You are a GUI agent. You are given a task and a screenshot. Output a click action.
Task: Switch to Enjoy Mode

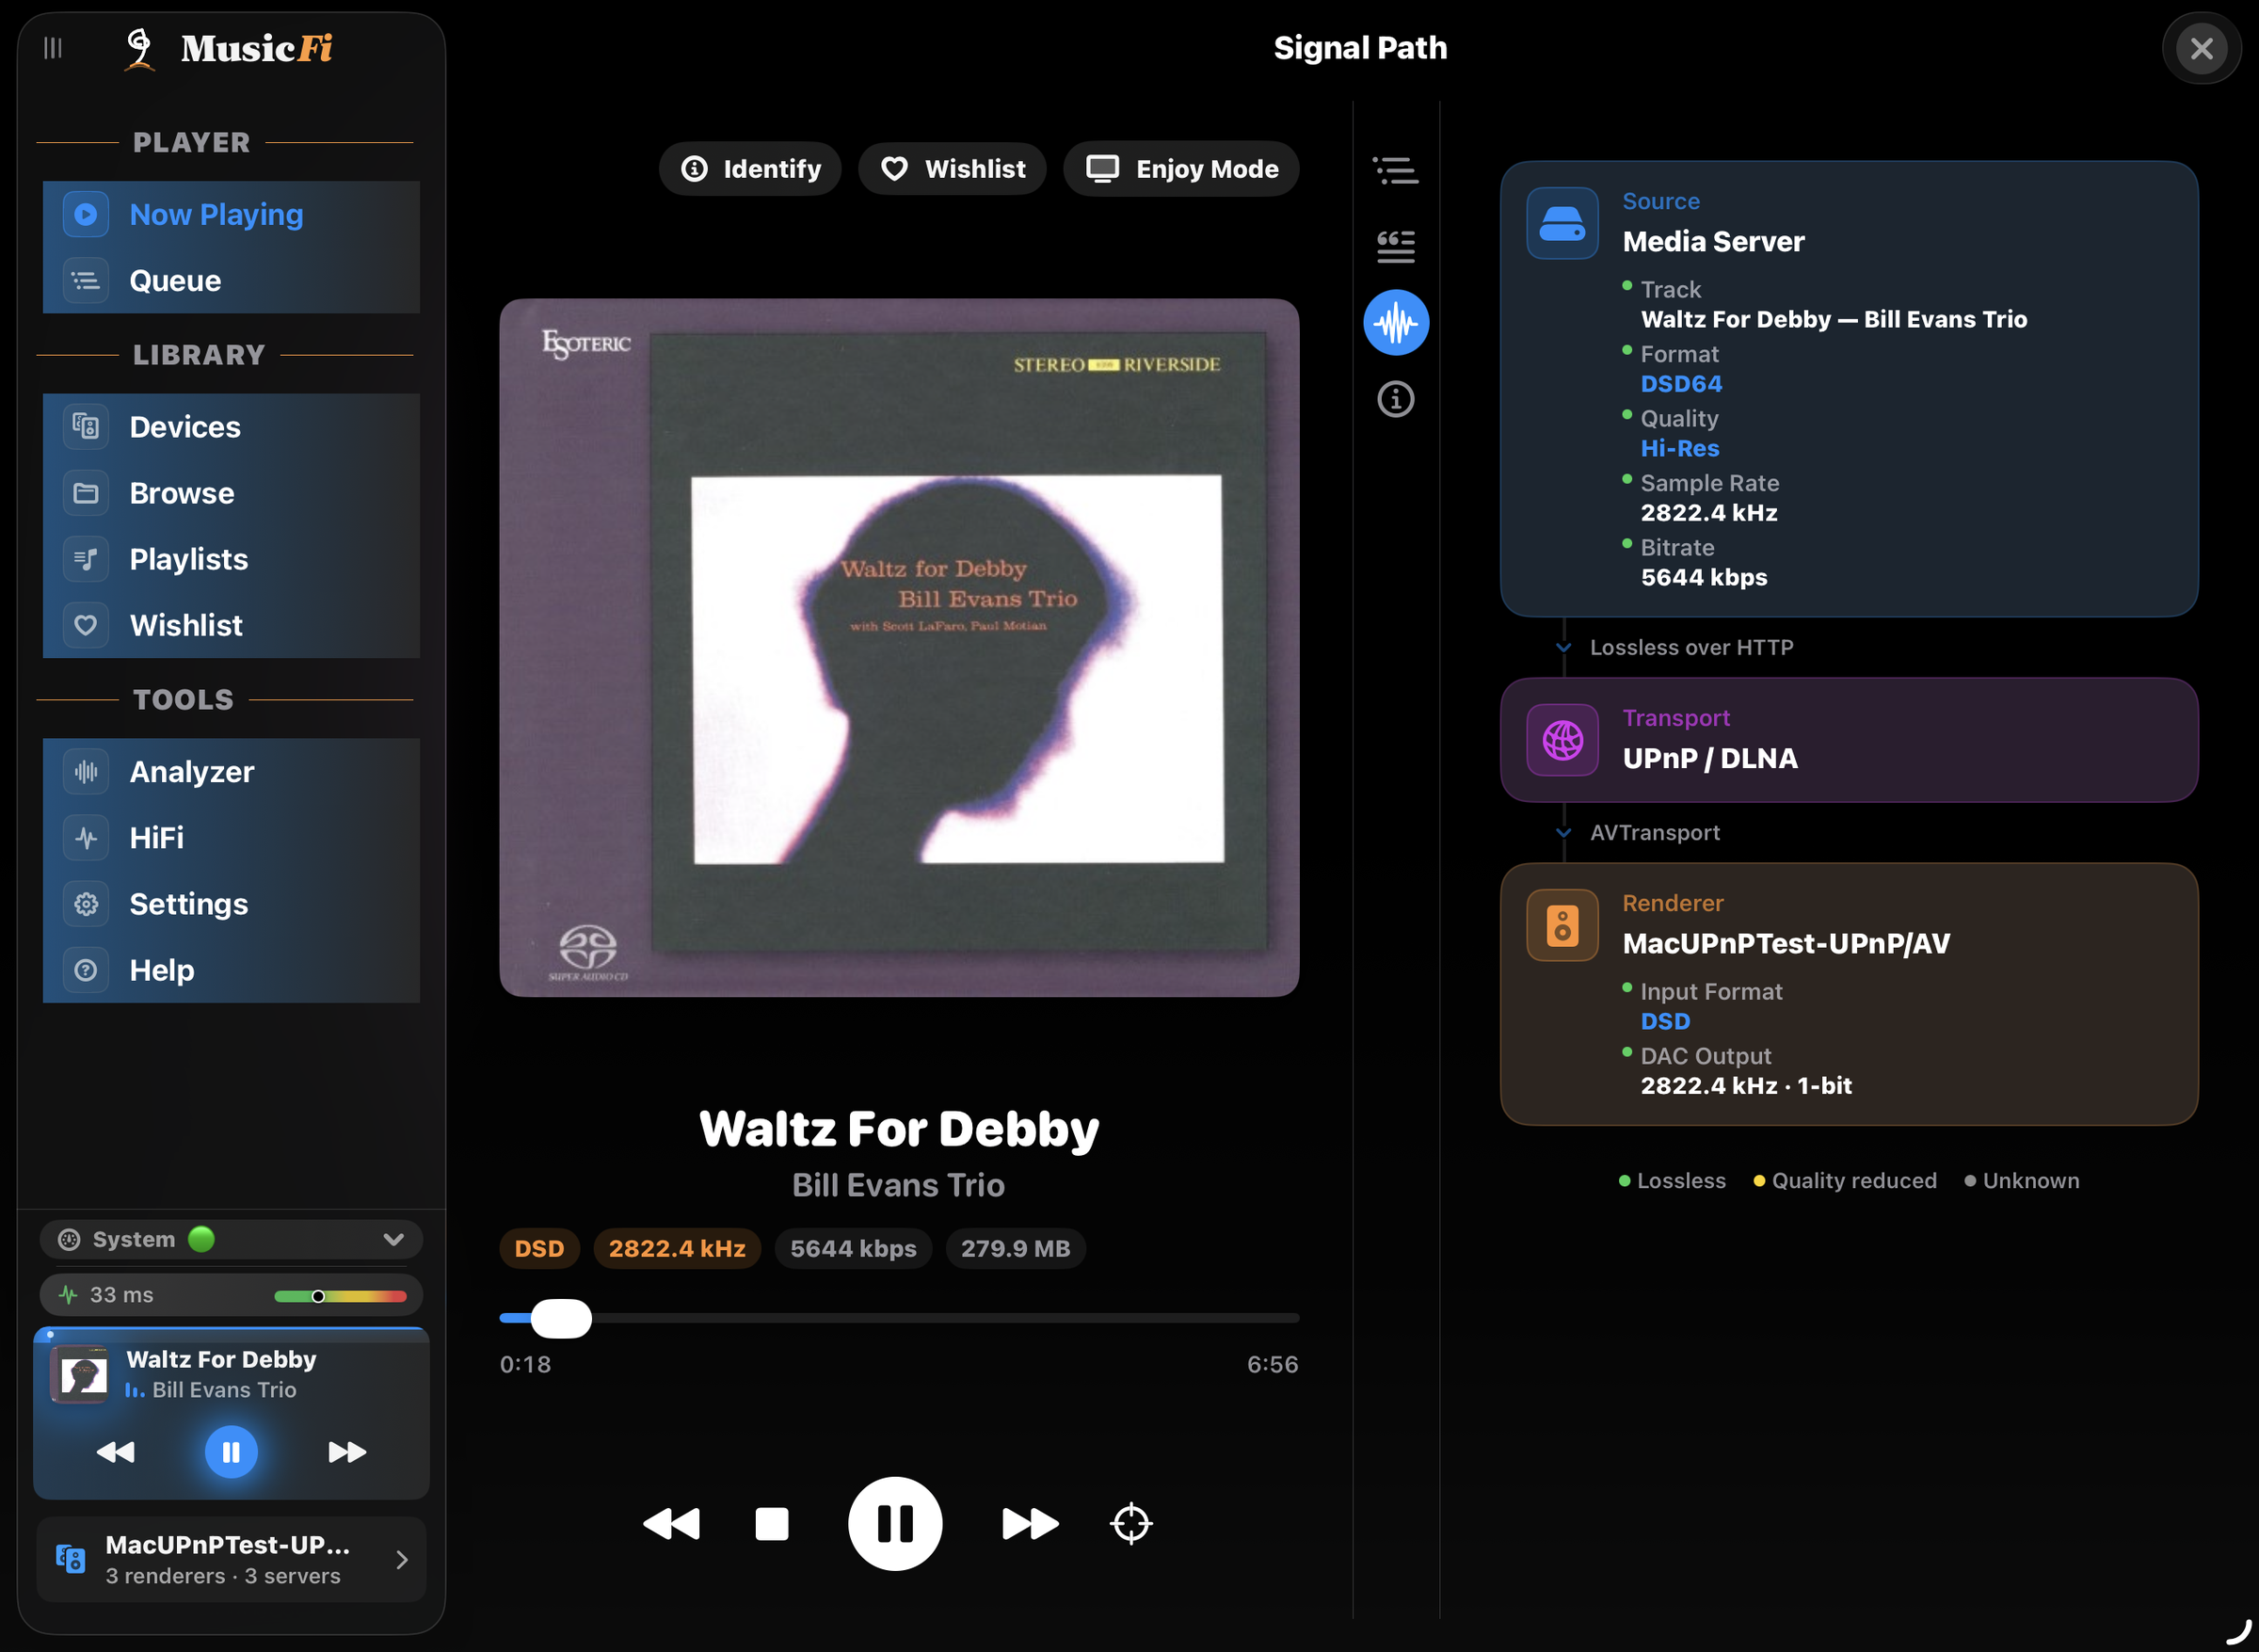click(1181, 169)
